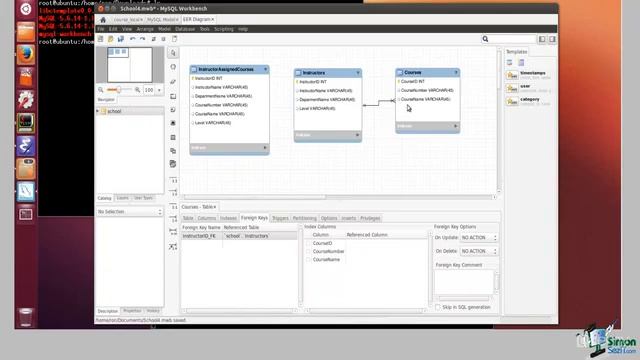Tick the CourseID index column checkbox
Screen dimensions: 640x360
pos(309,243)
